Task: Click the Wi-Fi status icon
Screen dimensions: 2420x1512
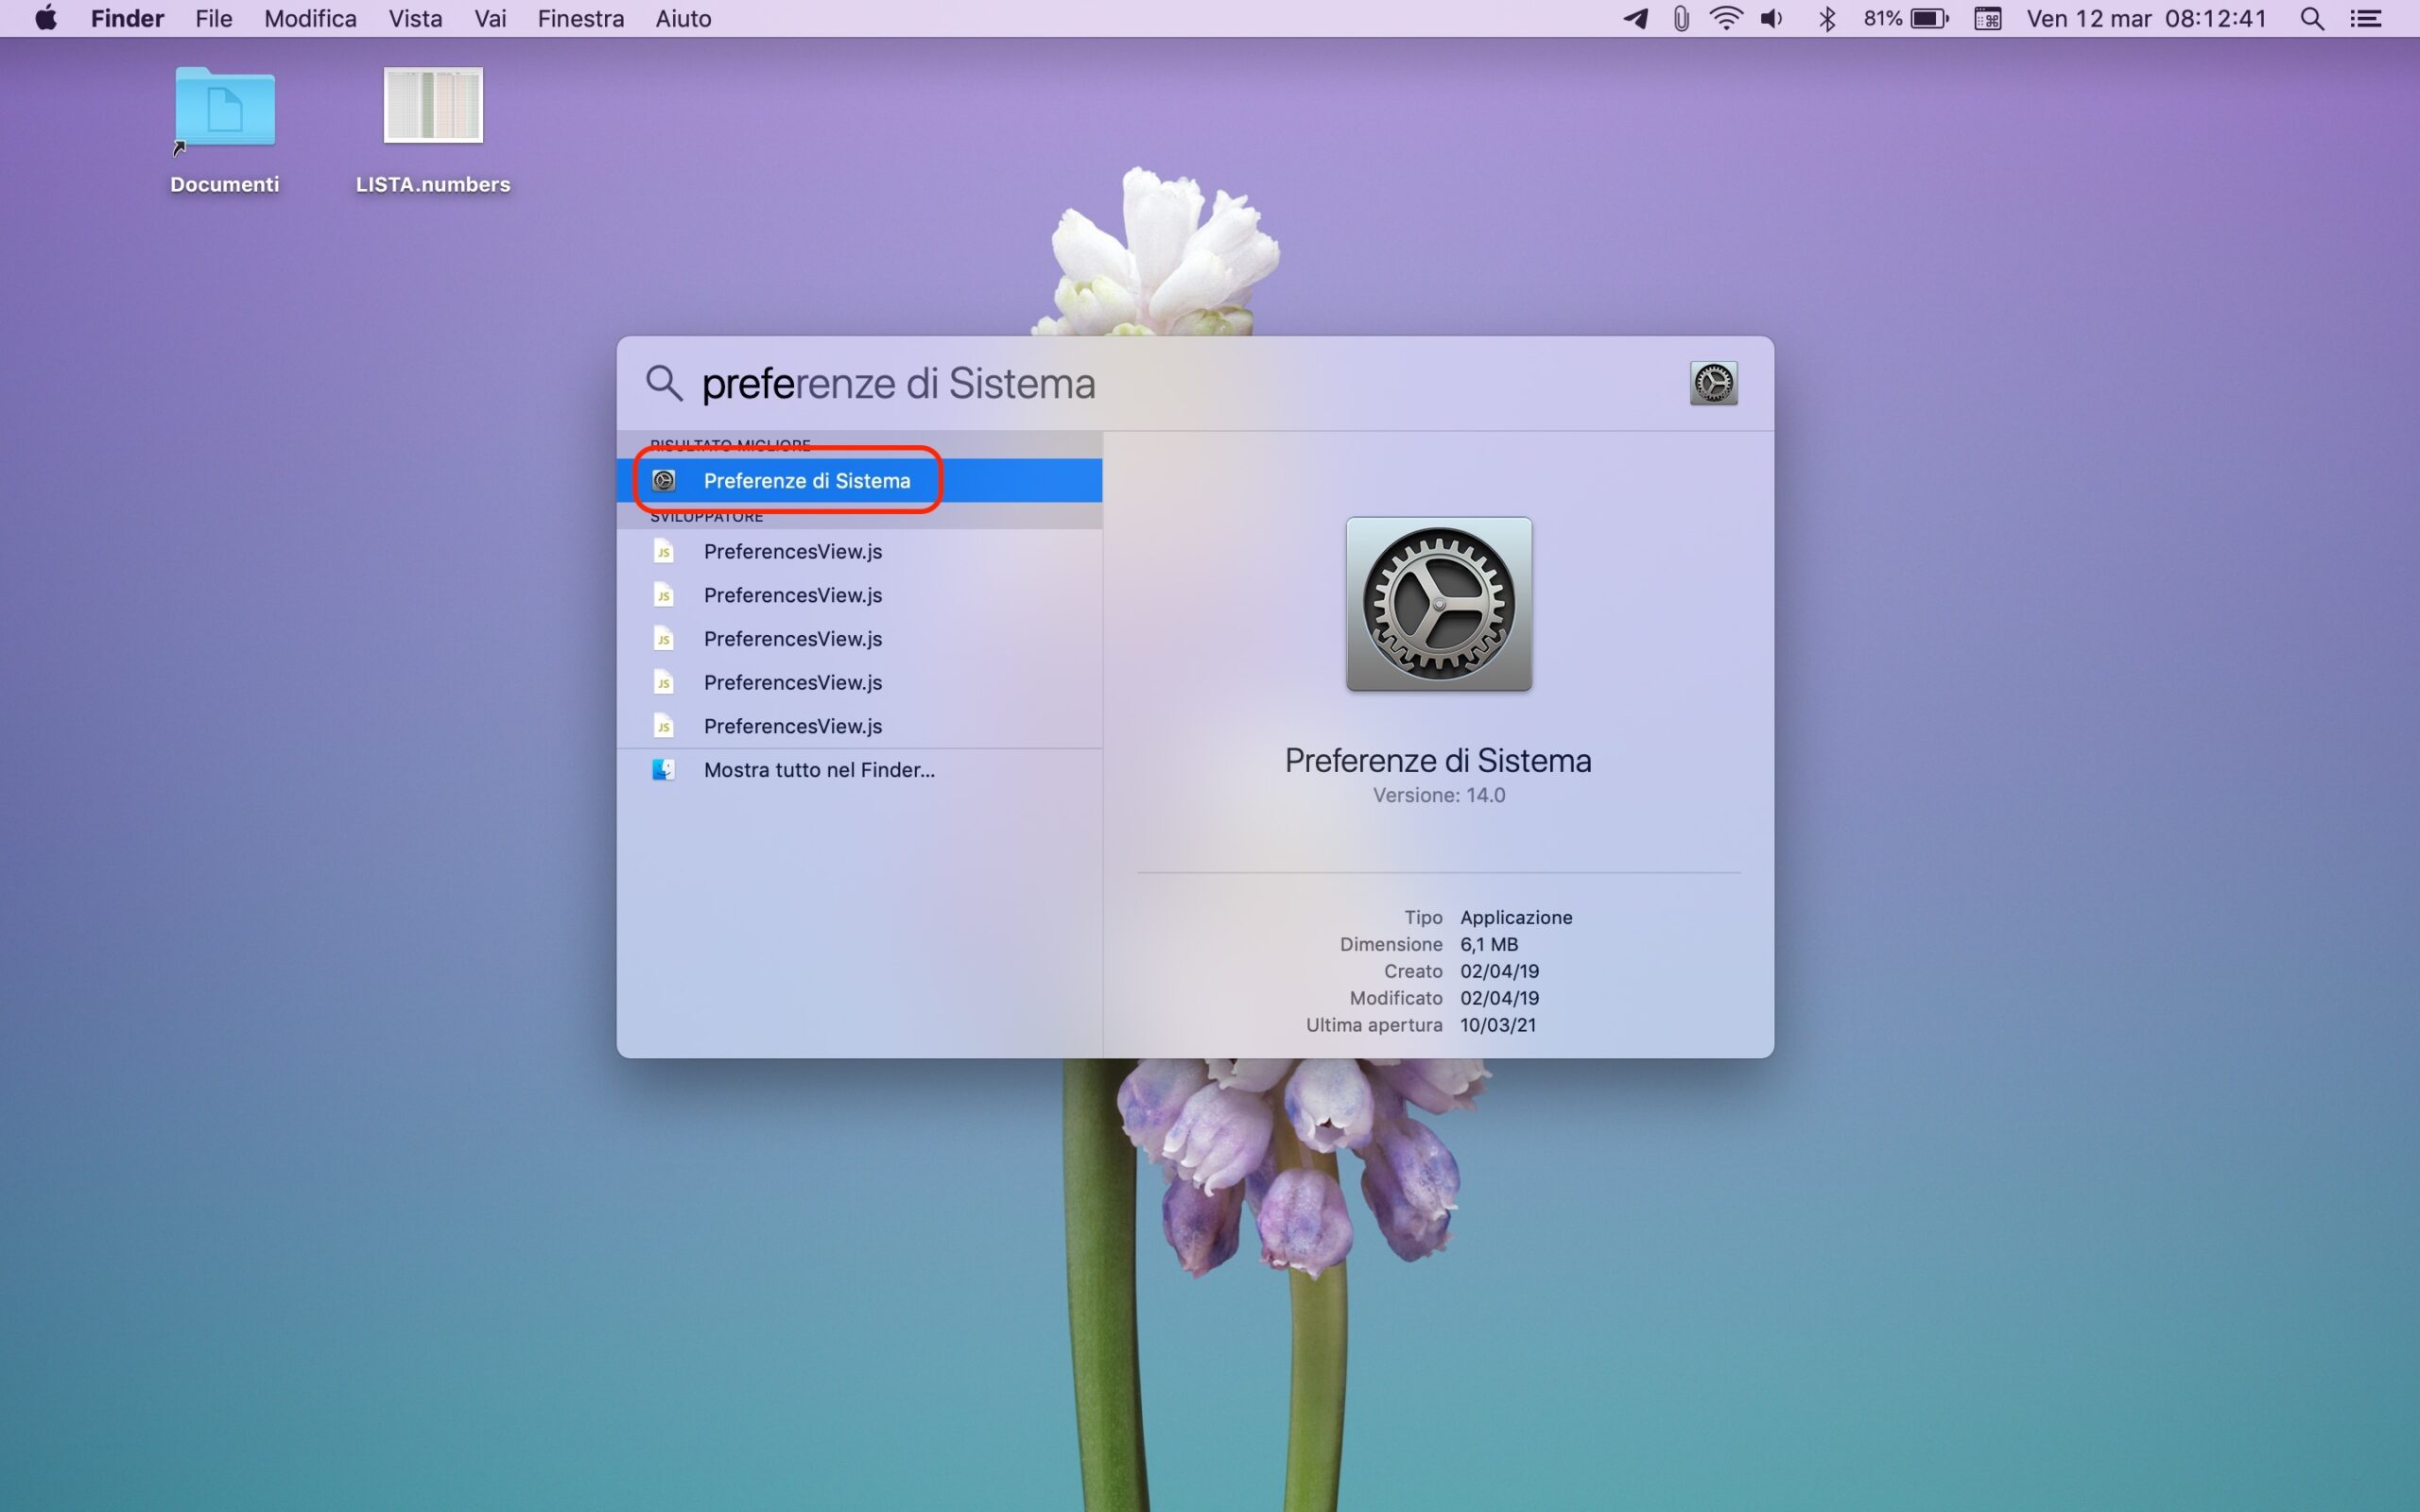Action: (1725, 18)
